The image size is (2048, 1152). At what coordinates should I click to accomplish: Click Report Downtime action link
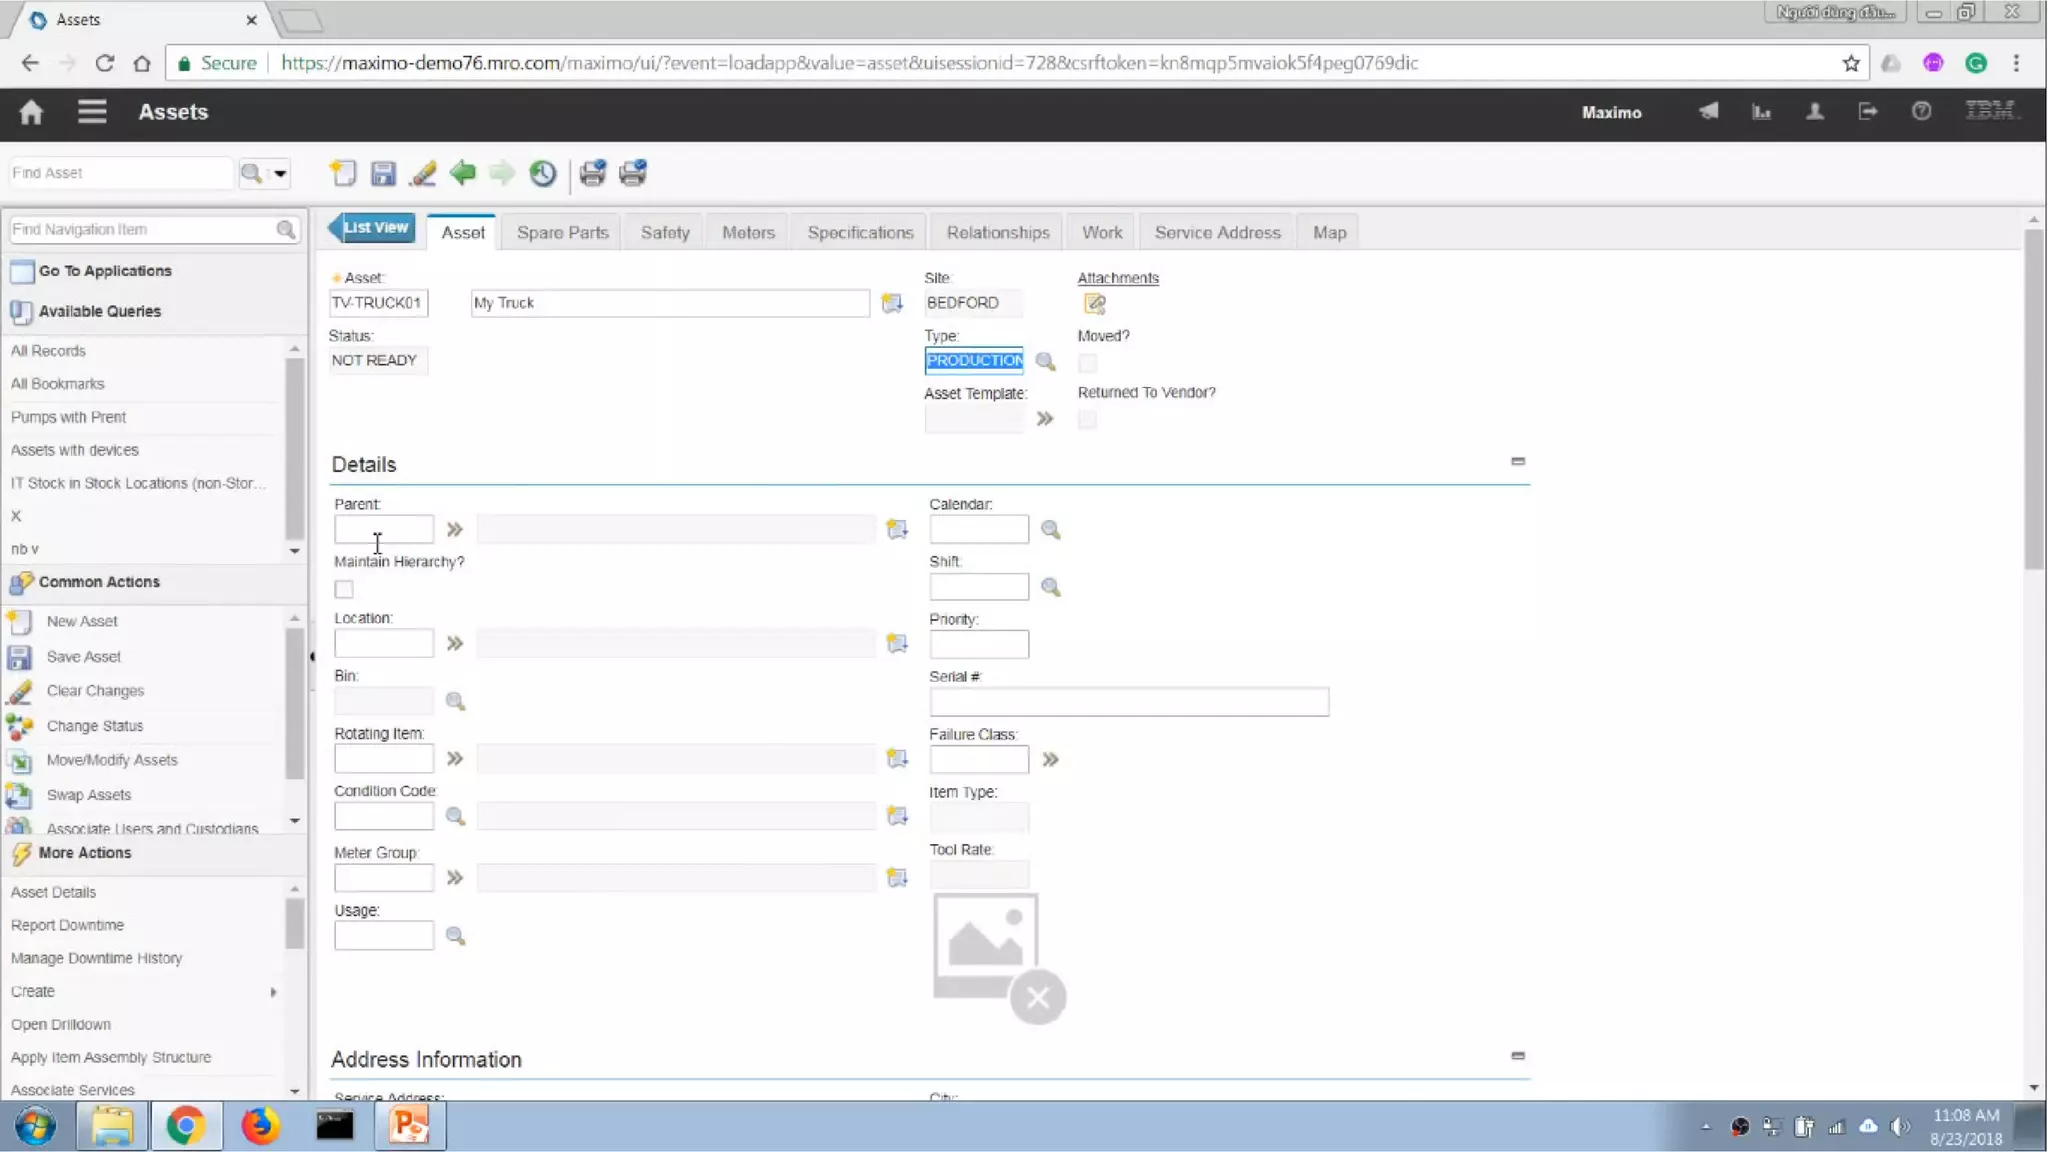click(67, 925)
